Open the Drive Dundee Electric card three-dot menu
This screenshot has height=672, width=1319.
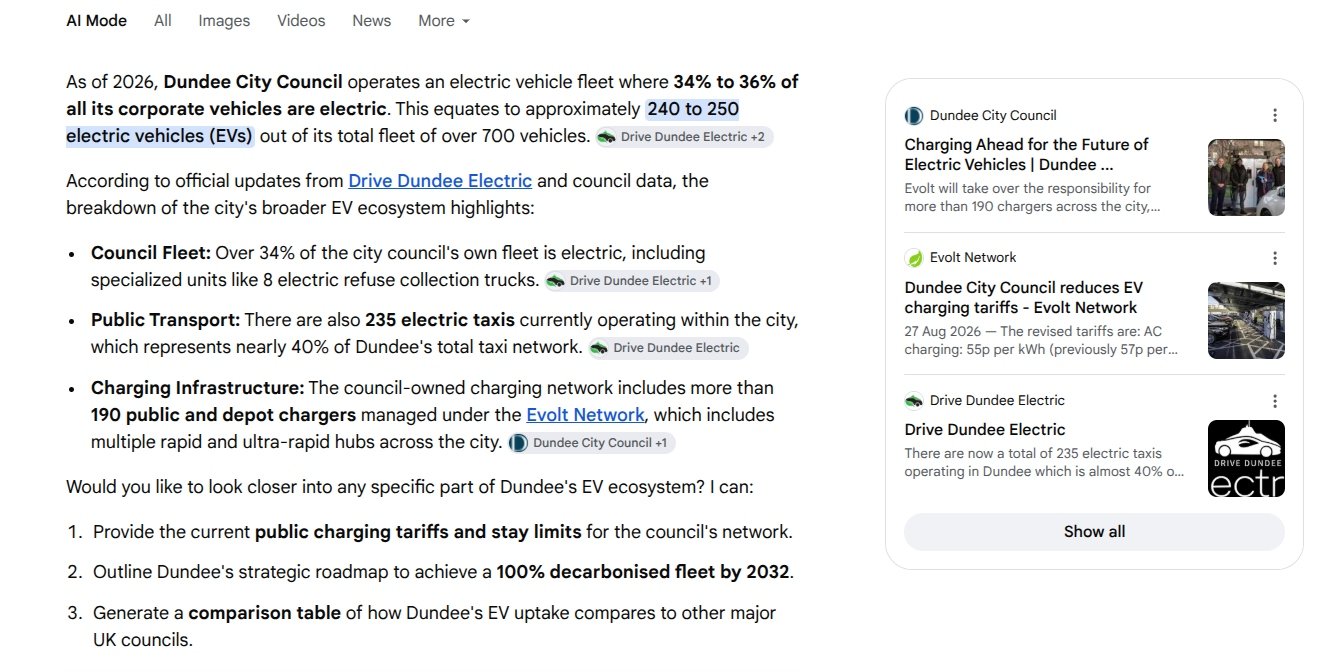1274,401
